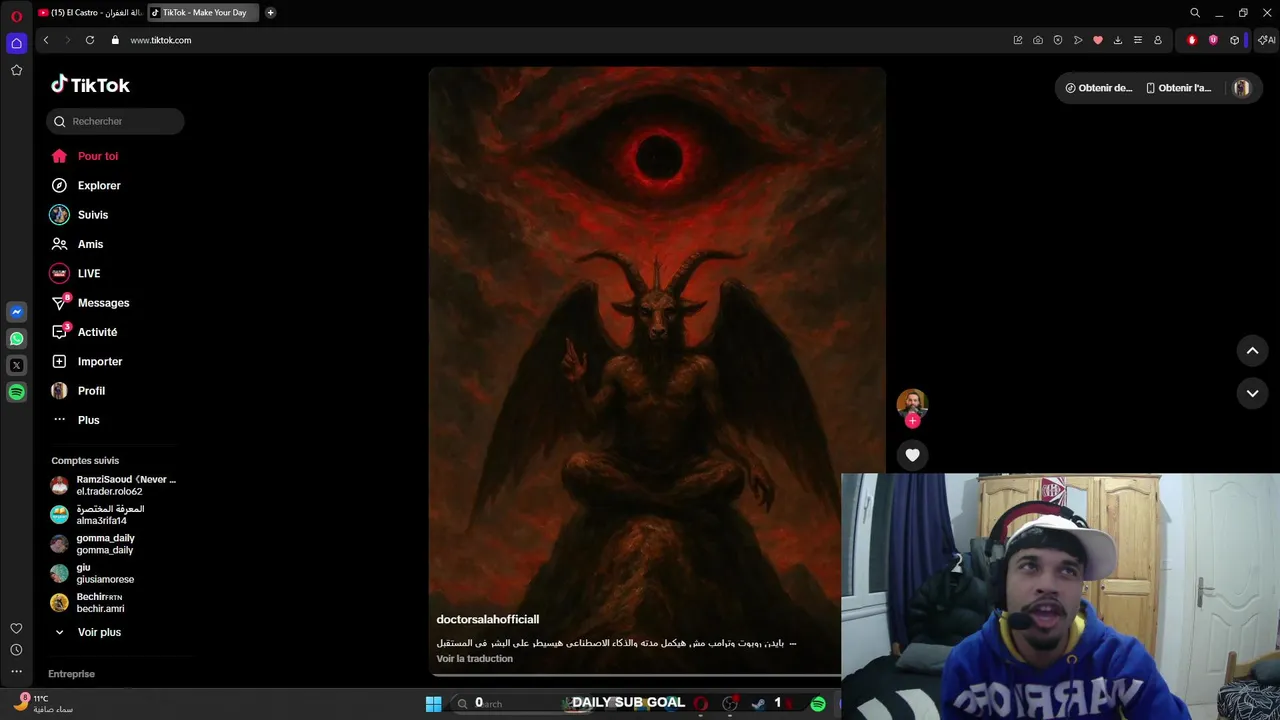Open RamziSaoud el.trader.rolo62 account
Viewport: 1280px width, 720px height.
point(113,485)
